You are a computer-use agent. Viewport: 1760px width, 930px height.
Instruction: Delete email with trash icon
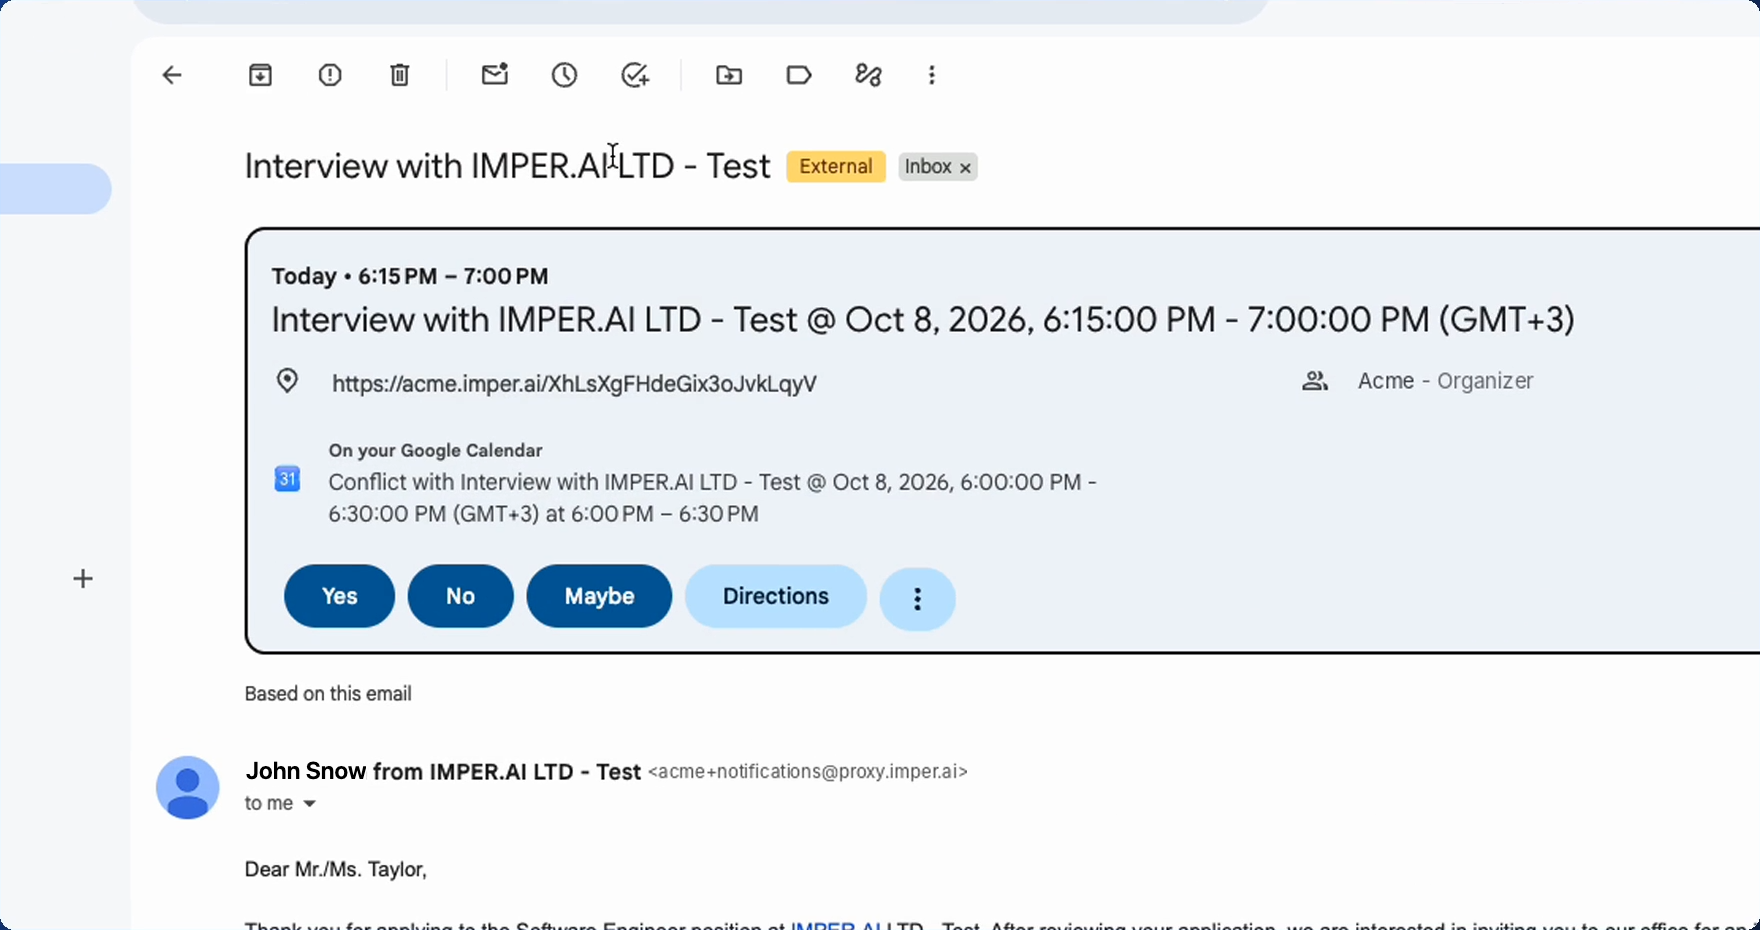pos(400,75)
